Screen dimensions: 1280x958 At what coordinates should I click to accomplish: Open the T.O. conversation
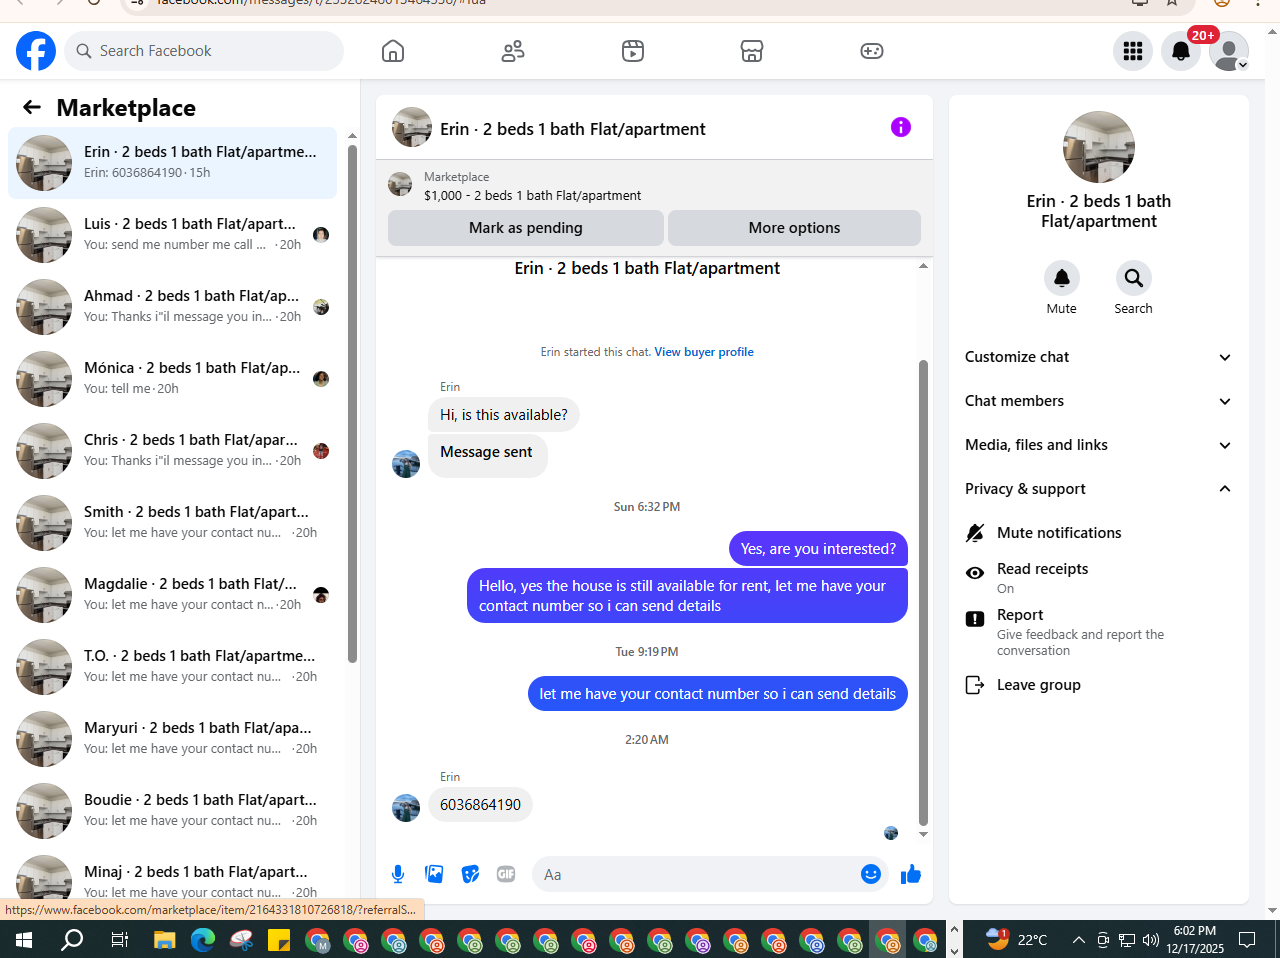click(172, 667)
